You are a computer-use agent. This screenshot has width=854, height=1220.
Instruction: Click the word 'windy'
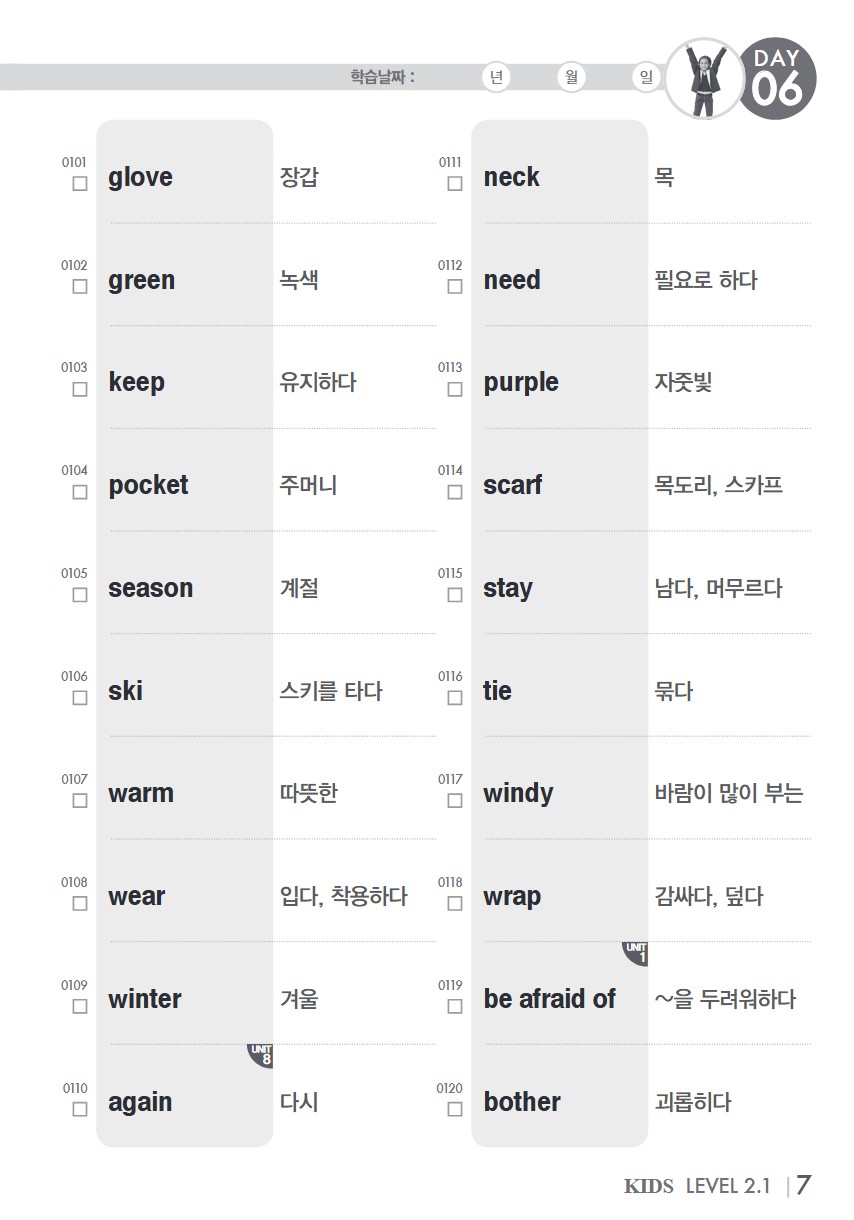518,794
